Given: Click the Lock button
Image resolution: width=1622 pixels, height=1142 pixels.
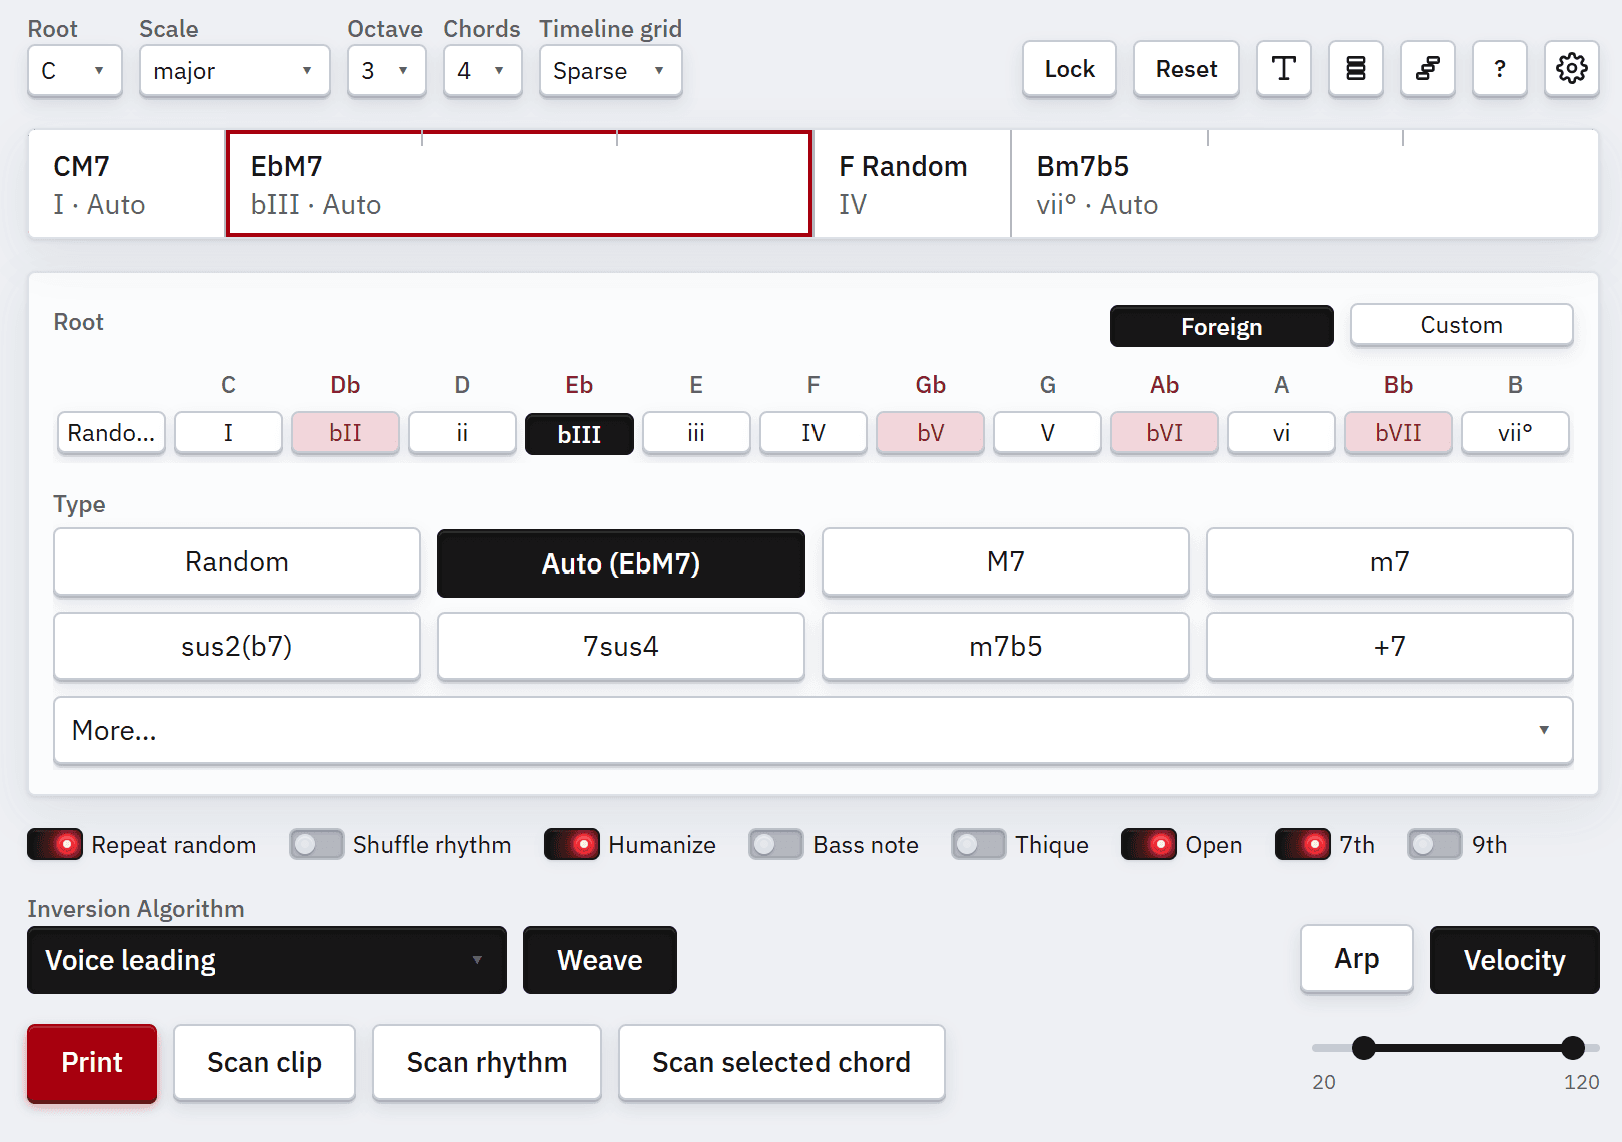Looking at the screenshot, I should 1070,69.
